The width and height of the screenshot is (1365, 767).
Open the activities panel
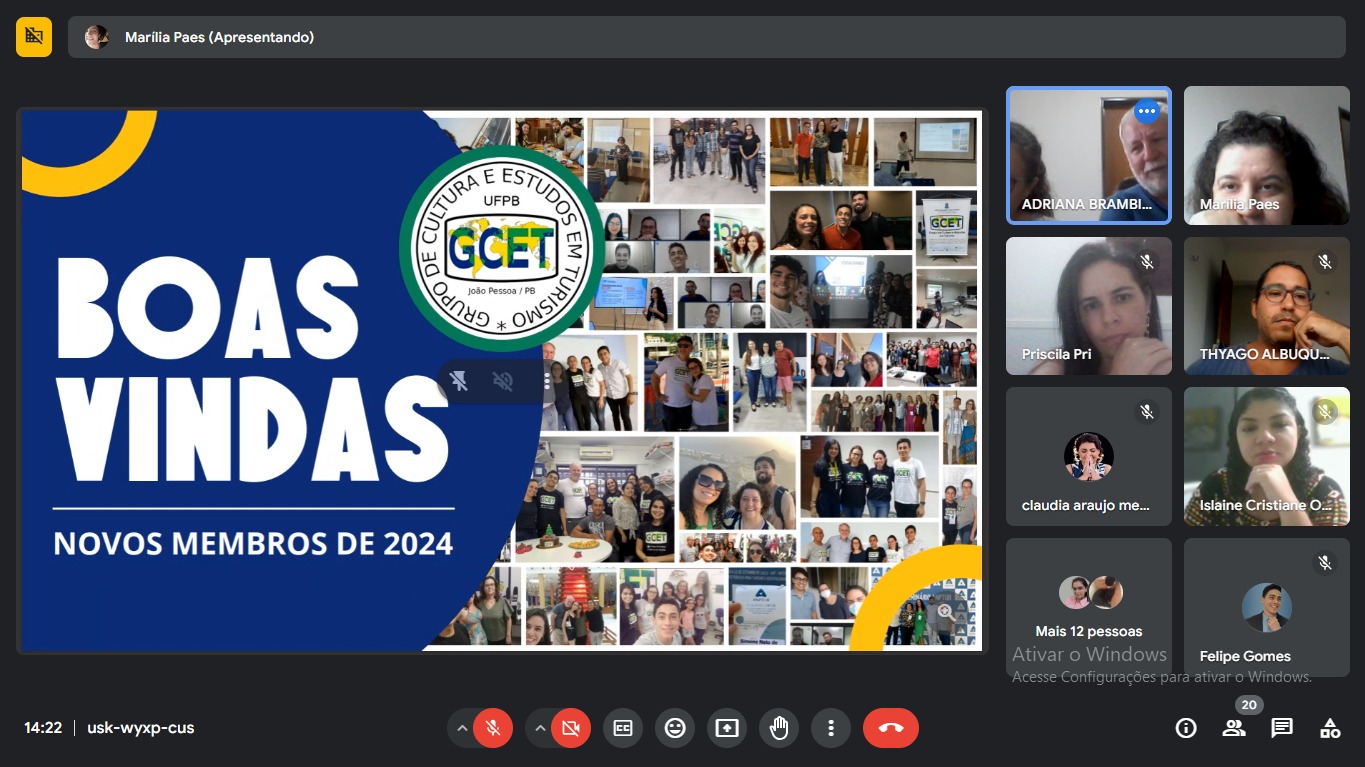click(x=1330, y=728)
